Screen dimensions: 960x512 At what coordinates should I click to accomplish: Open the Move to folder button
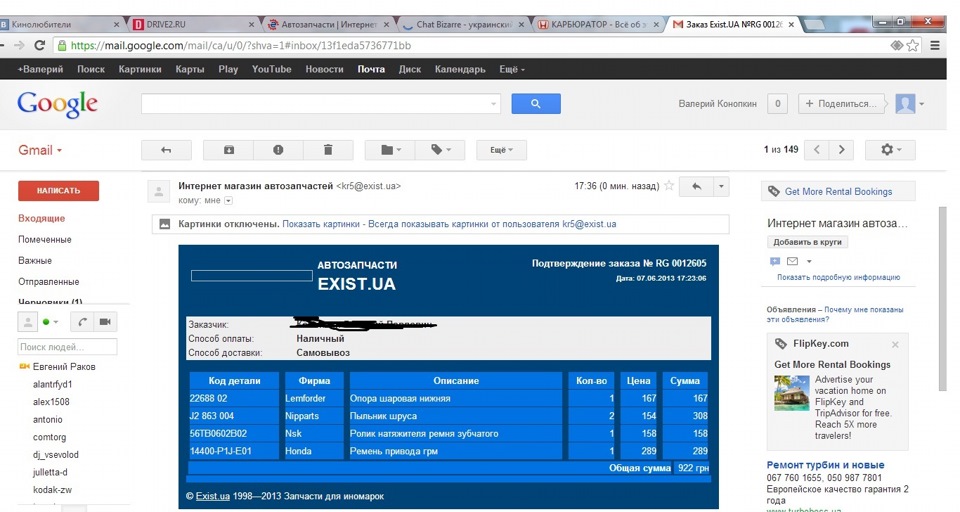coord(390,150)
